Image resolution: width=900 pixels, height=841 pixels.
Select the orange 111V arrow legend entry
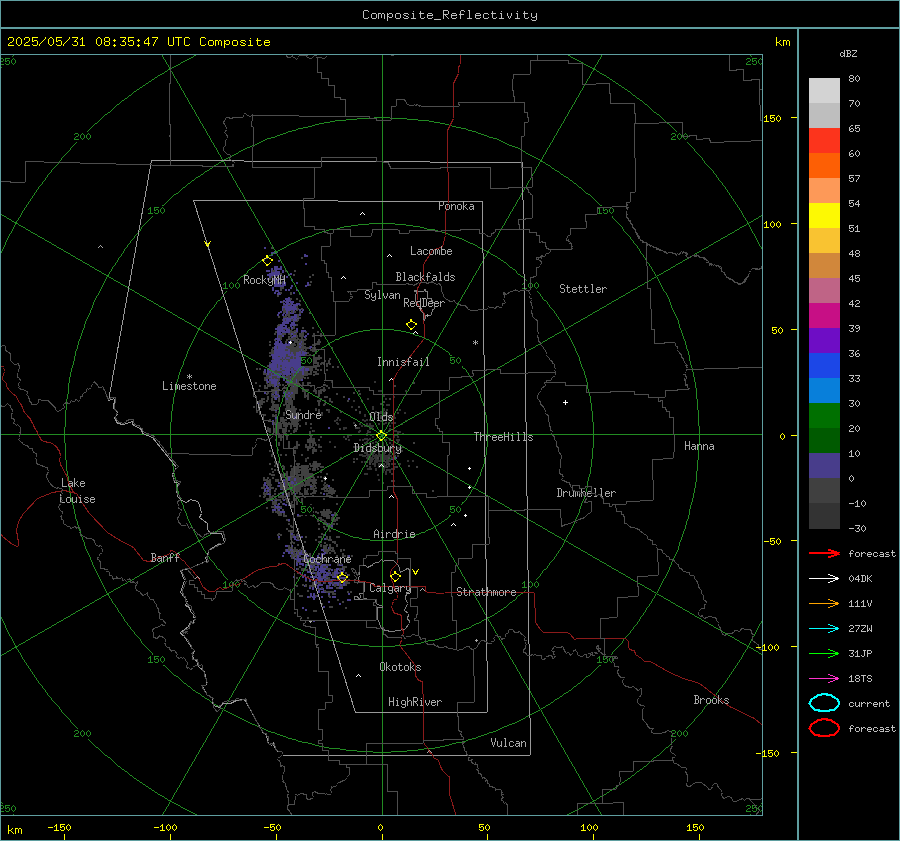pos(824,603)
